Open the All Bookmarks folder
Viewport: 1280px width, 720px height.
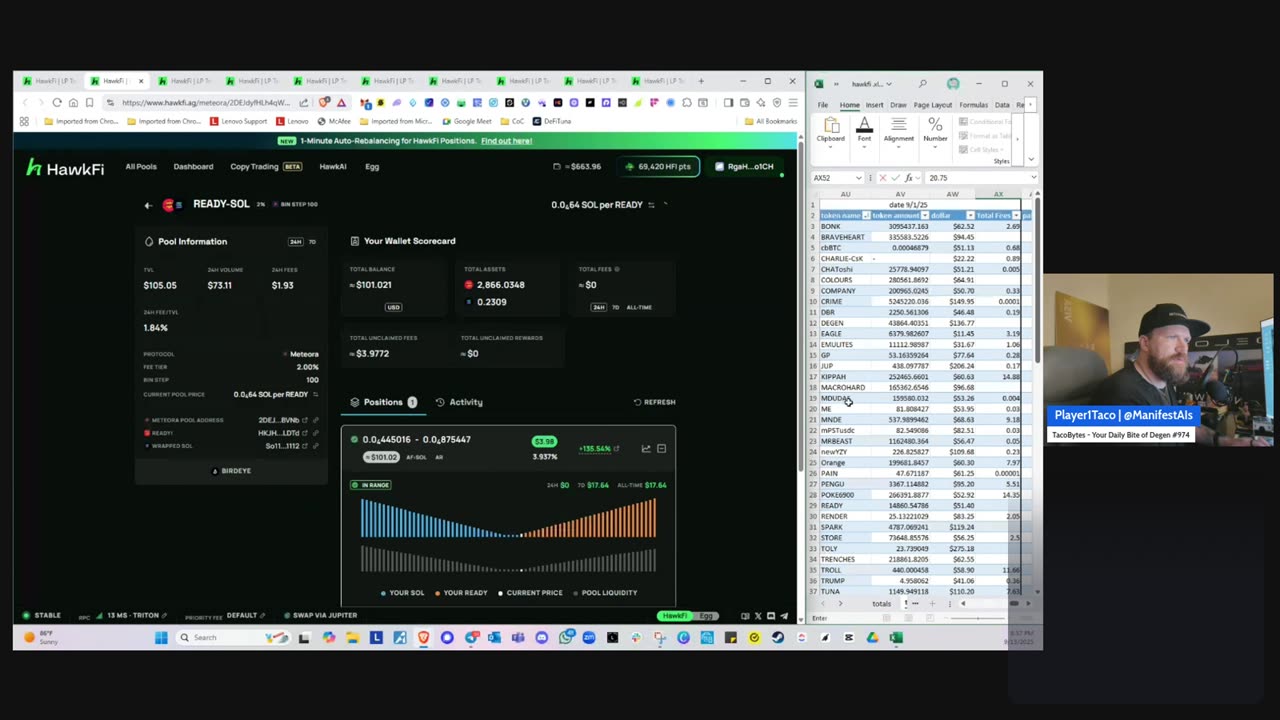[770, 121]
